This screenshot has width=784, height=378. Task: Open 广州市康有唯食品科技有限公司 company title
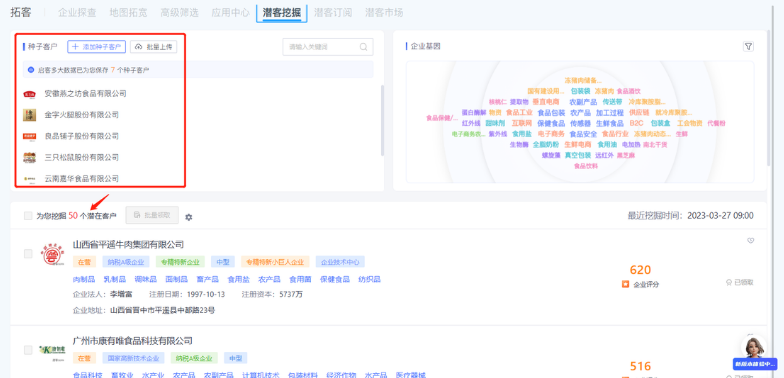[x=132, y=340]
